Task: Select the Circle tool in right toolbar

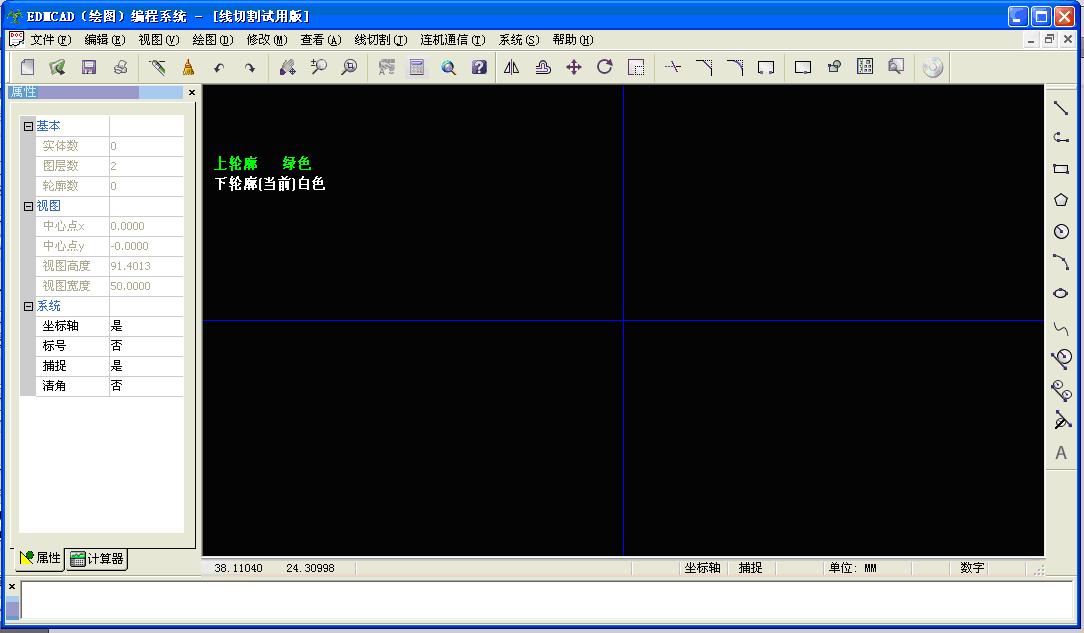Action: pos(1062,231)
